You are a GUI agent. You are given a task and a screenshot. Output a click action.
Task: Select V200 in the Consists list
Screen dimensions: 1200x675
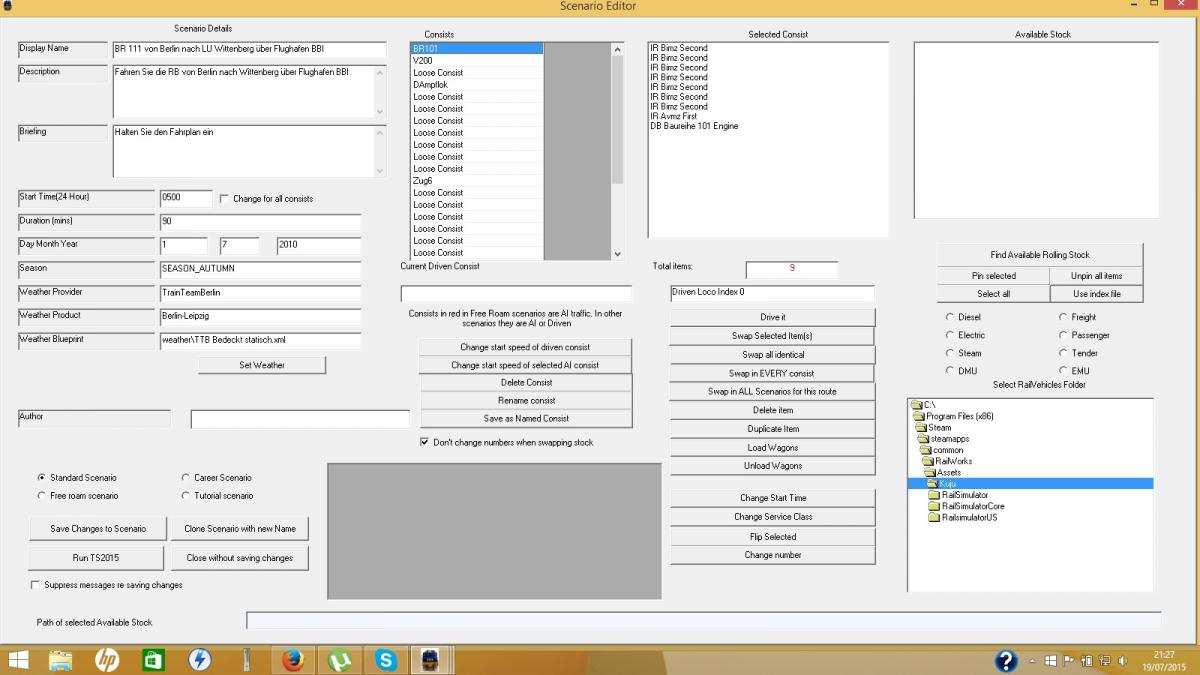pyautogui.click(x=423, y=61)
